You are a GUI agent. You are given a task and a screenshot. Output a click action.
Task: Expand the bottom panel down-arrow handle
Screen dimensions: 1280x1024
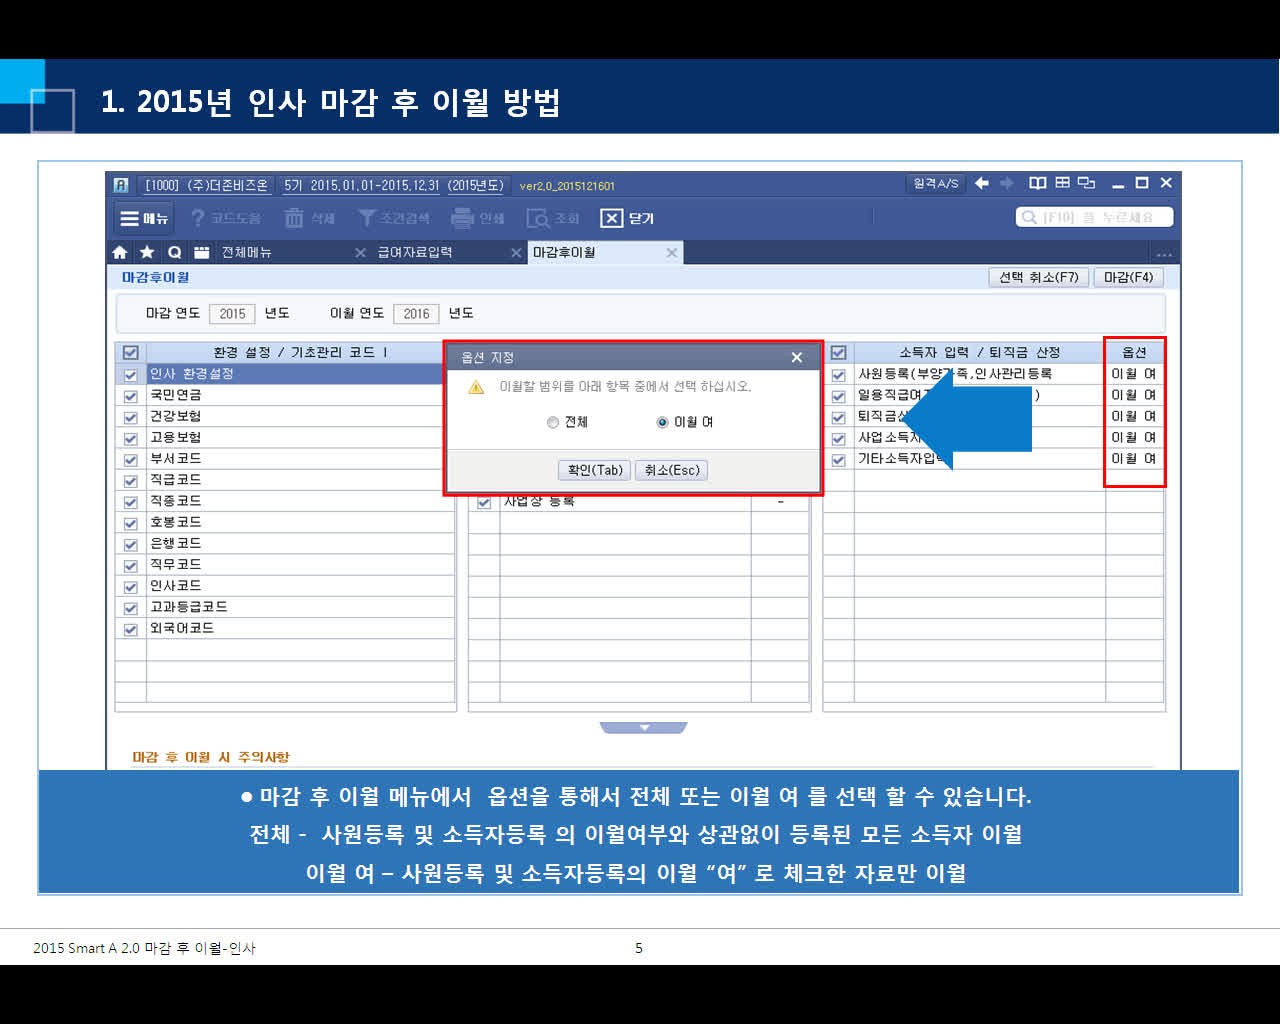point(643,728)
